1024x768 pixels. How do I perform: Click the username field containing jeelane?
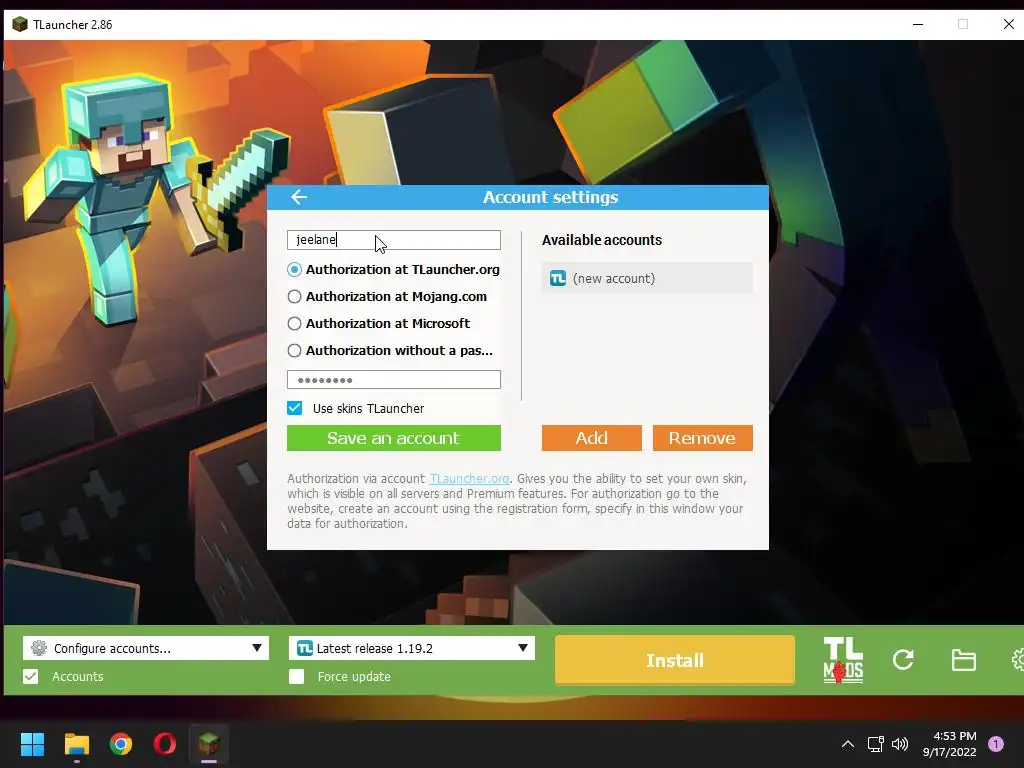(394, 240)
